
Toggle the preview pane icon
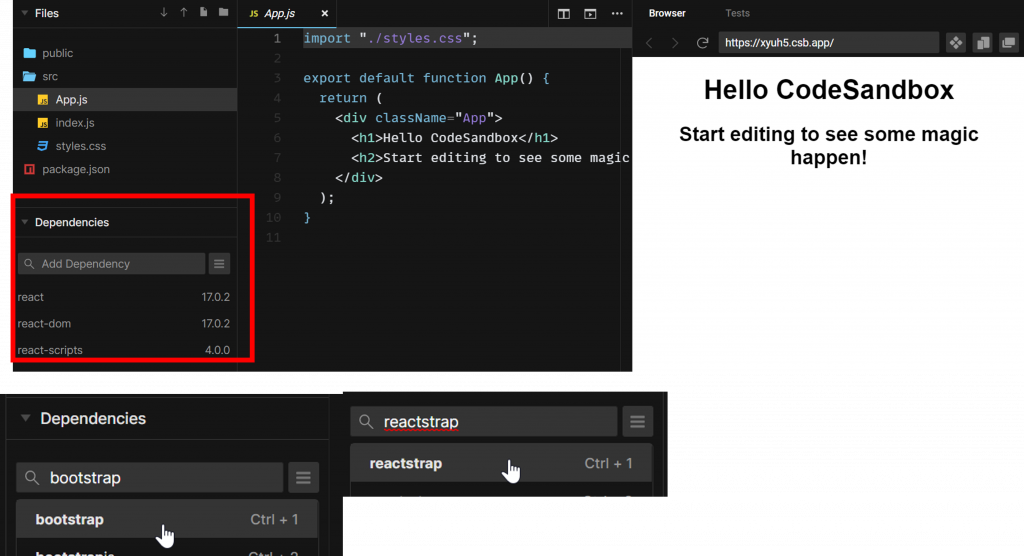pos(590,13)
